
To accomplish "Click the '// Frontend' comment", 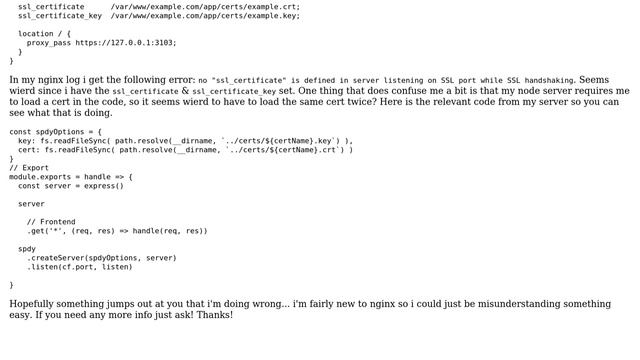I will click(51, 222).
